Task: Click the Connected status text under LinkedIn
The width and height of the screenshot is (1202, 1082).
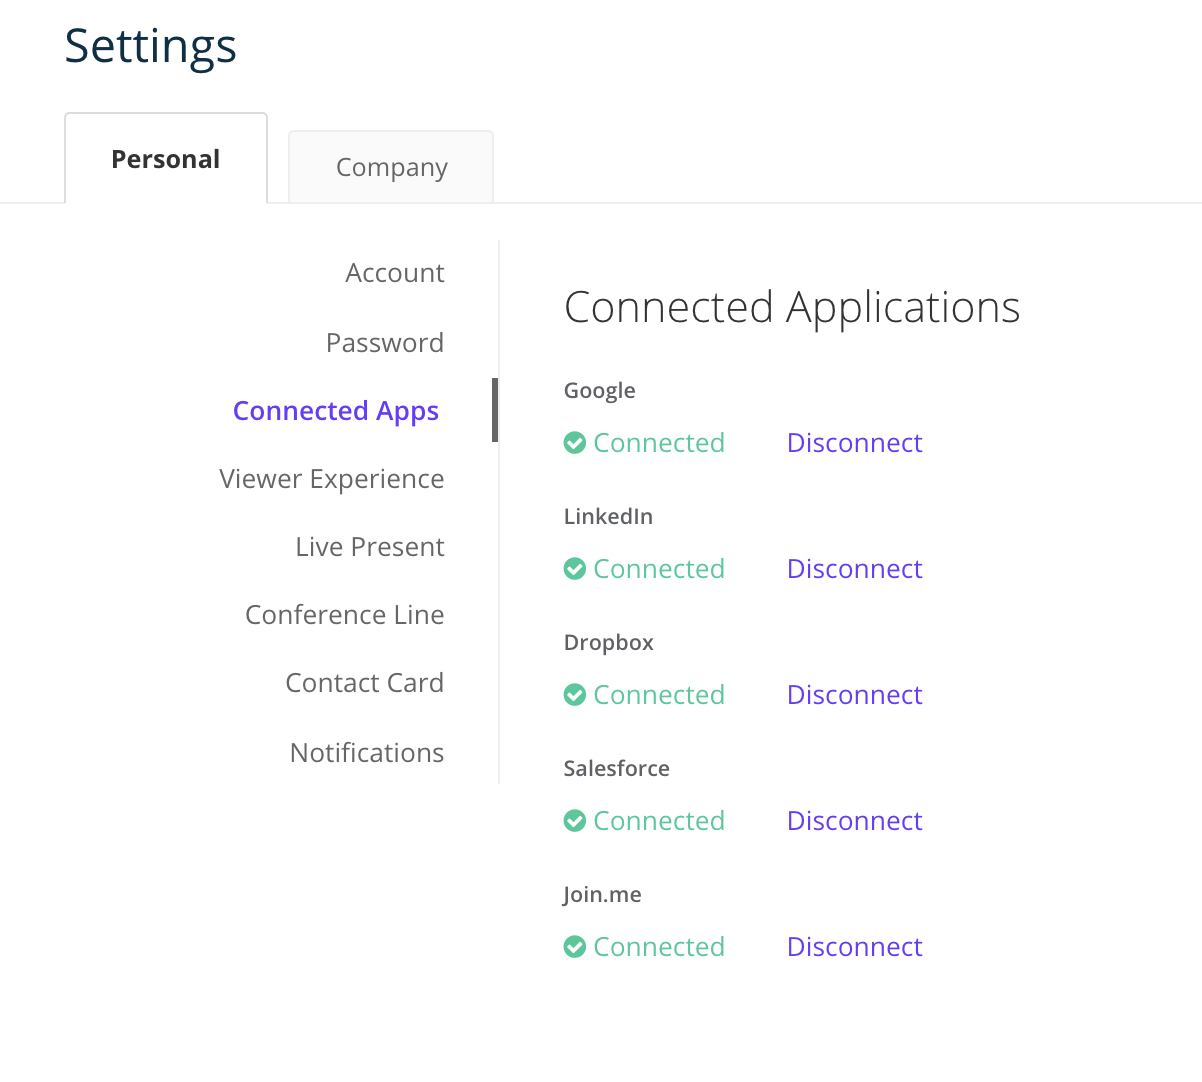Action: tap(659, 569)
